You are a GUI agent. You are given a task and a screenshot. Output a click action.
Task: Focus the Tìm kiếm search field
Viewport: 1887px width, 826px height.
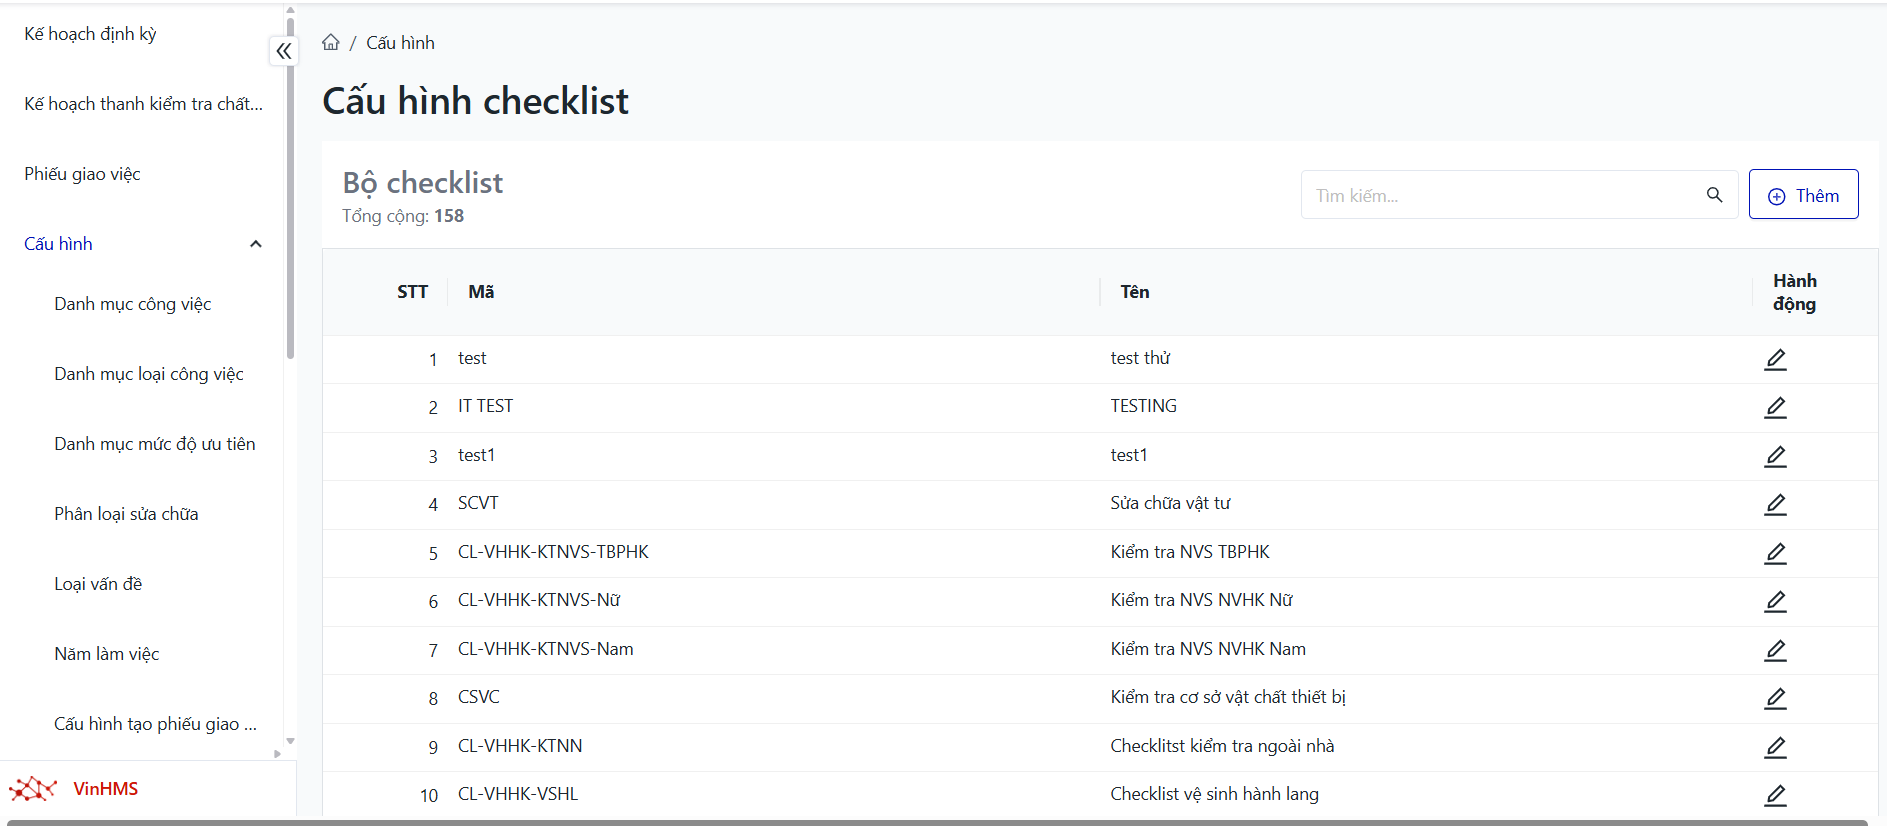(x=1500, y=195)
